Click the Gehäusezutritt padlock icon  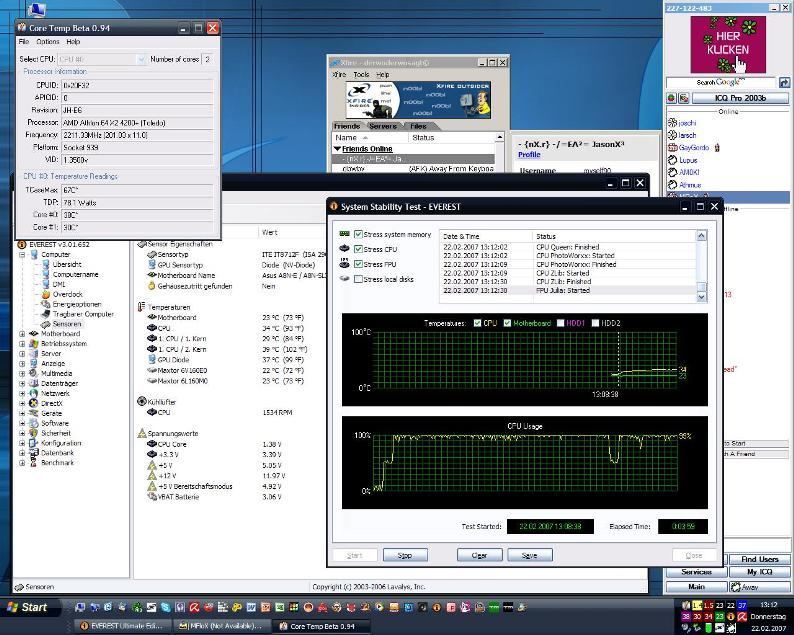point(151,286)
